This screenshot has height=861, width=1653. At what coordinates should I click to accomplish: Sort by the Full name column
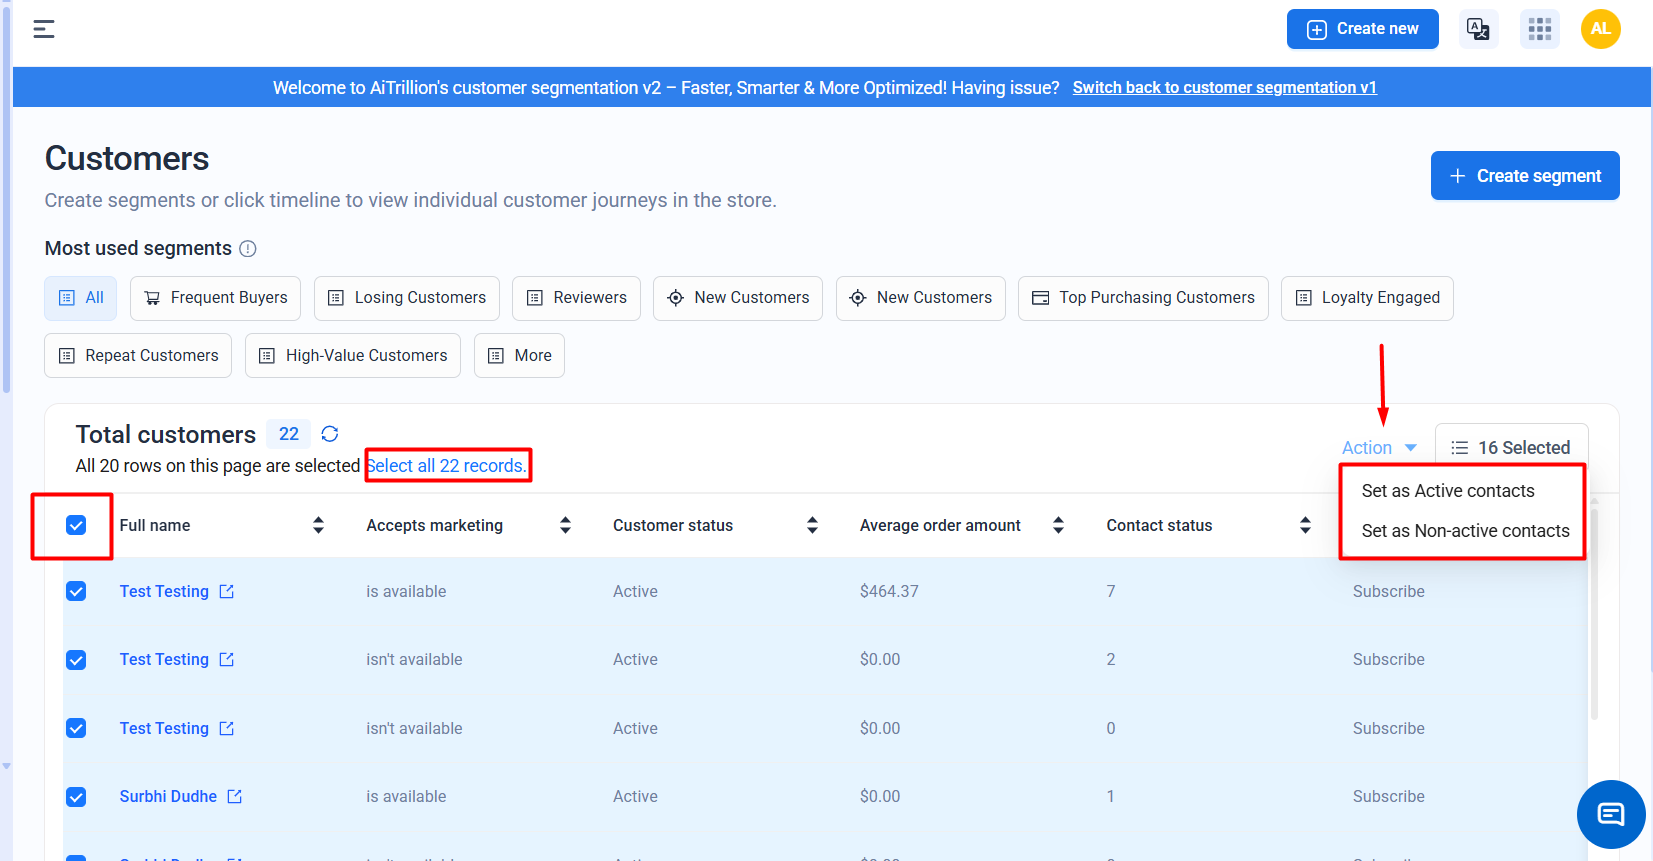click(318, 526)
